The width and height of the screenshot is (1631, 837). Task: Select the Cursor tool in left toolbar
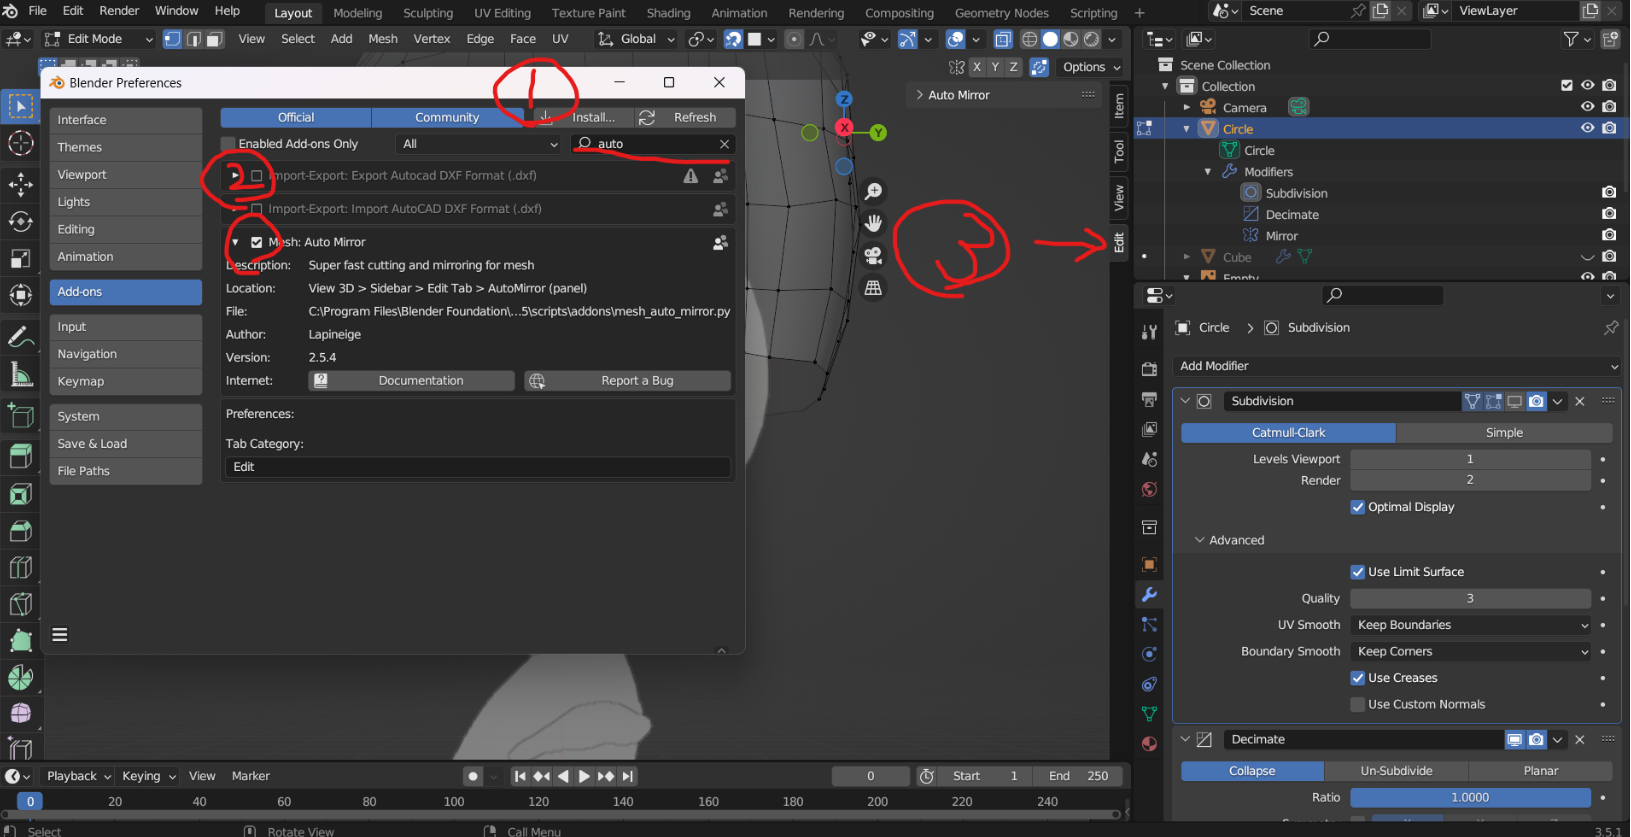pos(21,143)
